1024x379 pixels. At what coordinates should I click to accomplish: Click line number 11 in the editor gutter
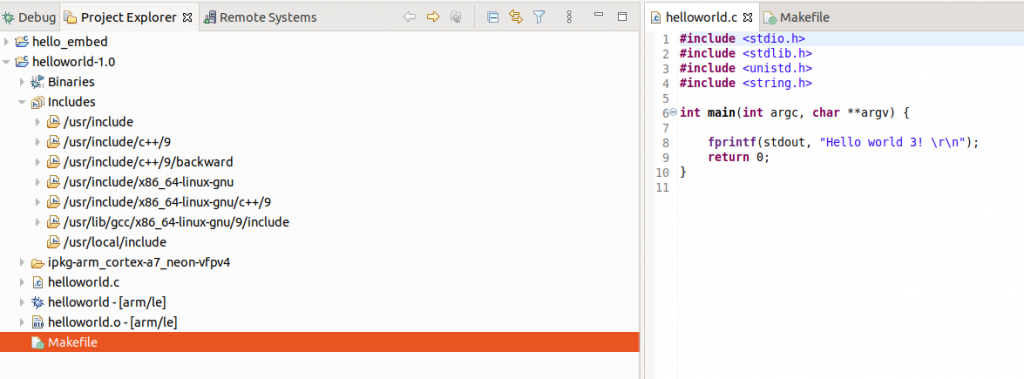tap(662, 188)
